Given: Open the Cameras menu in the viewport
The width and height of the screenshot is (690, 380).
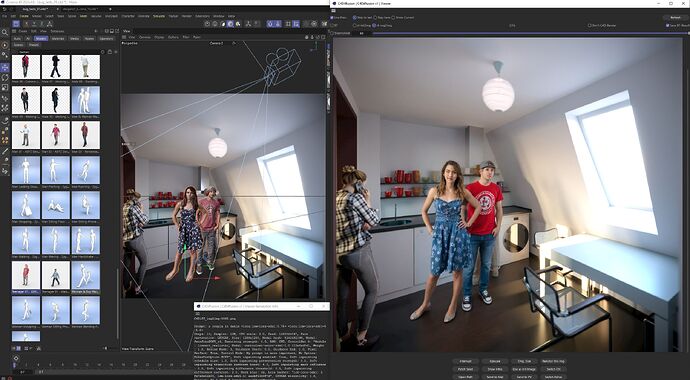Looking at the screenshot, I should point(145,37).
